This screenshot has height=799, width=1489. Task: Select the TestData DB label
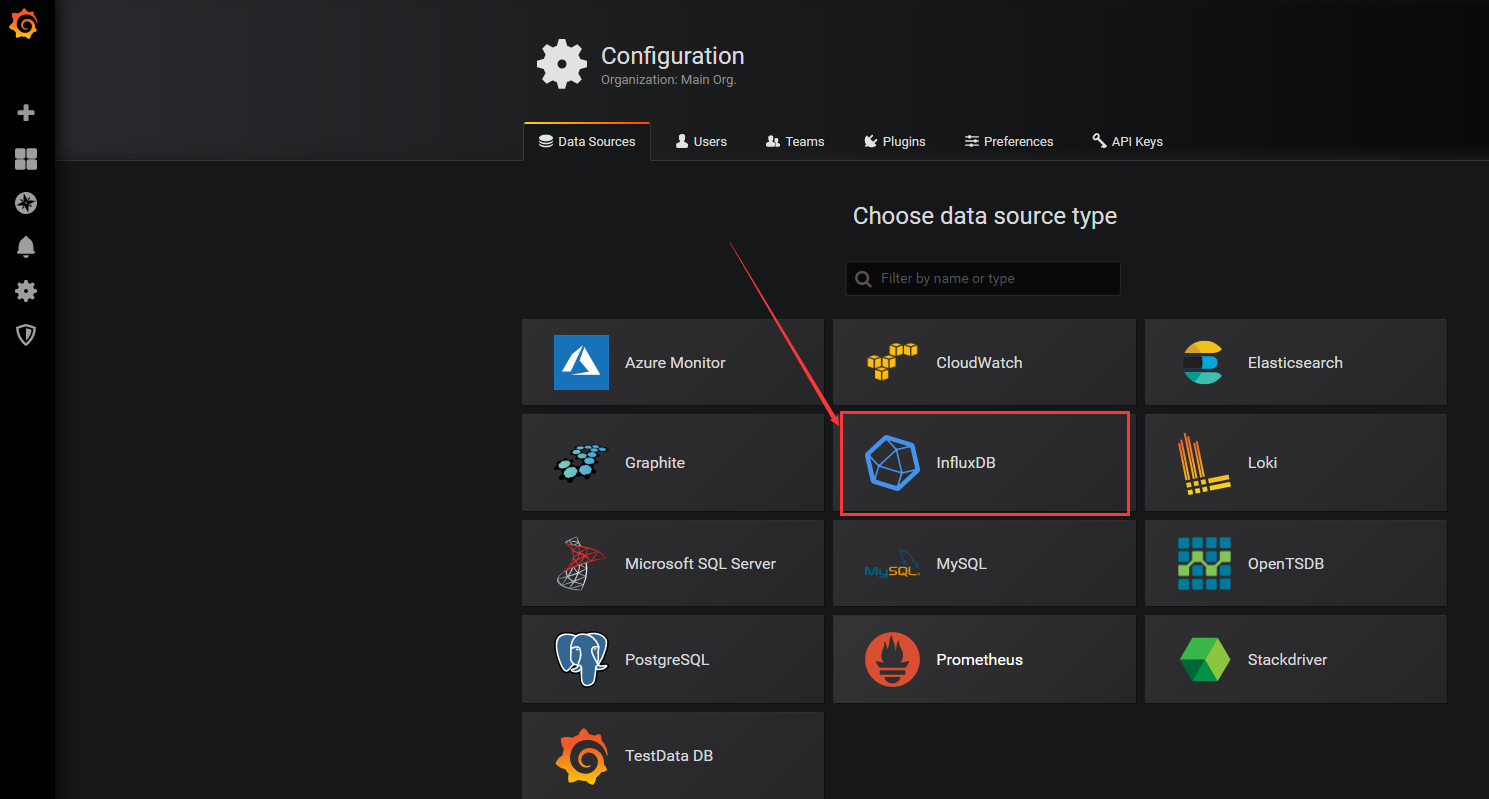click(669, 757)
